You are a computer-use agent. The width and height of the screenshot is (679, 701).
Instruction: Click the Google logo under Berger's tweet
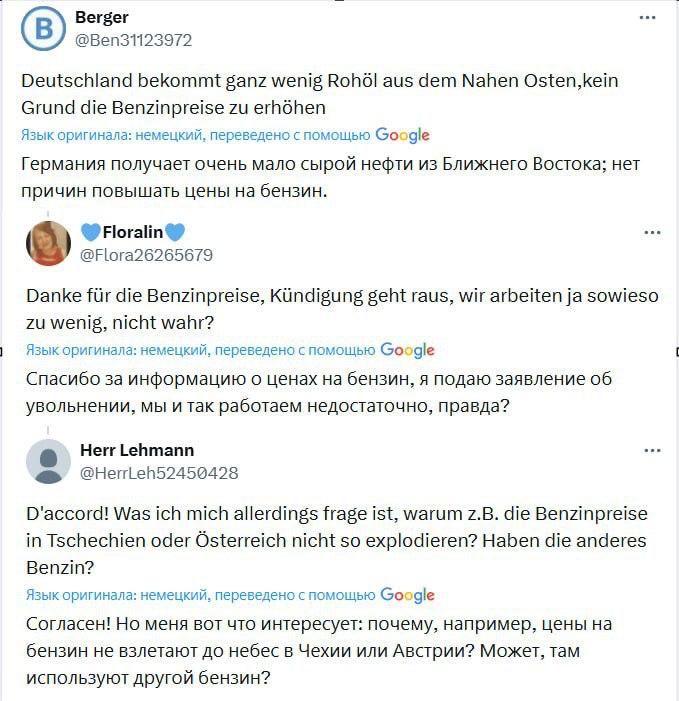tap(402, 135)
